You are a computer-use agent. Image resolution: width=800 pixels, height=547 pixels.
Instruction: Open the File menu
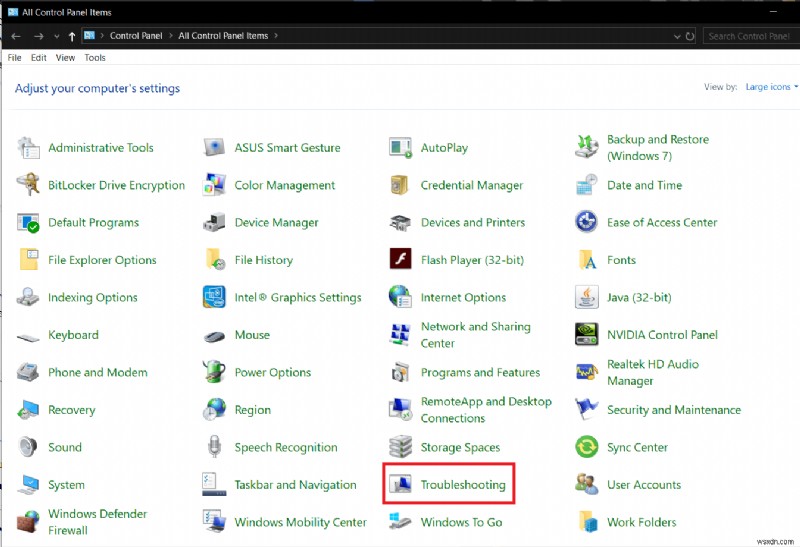pos(15,58)
